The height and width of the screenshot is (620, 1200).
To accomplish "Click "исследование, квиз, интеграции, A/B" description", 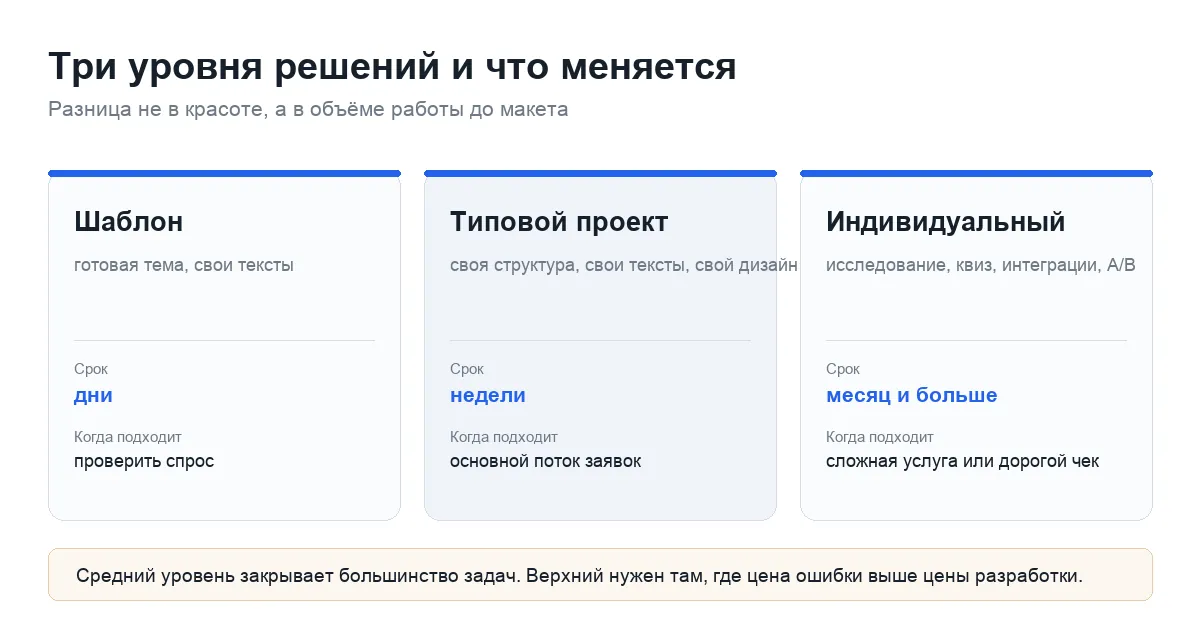I will point(981,265).
